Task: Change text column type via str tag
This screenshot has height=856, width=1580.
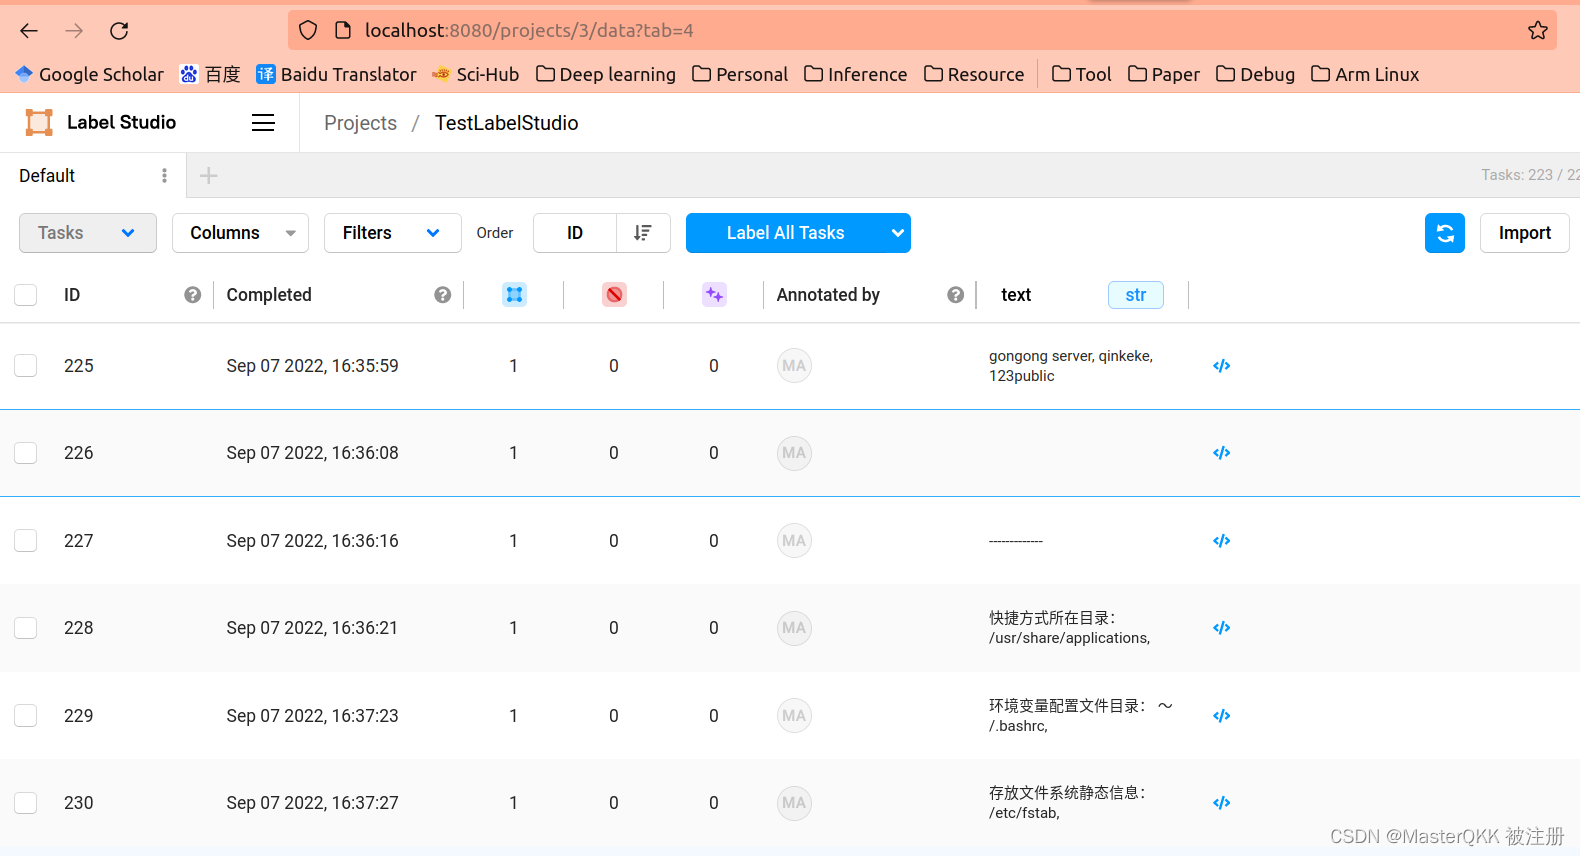Action: coord(1136,295)
